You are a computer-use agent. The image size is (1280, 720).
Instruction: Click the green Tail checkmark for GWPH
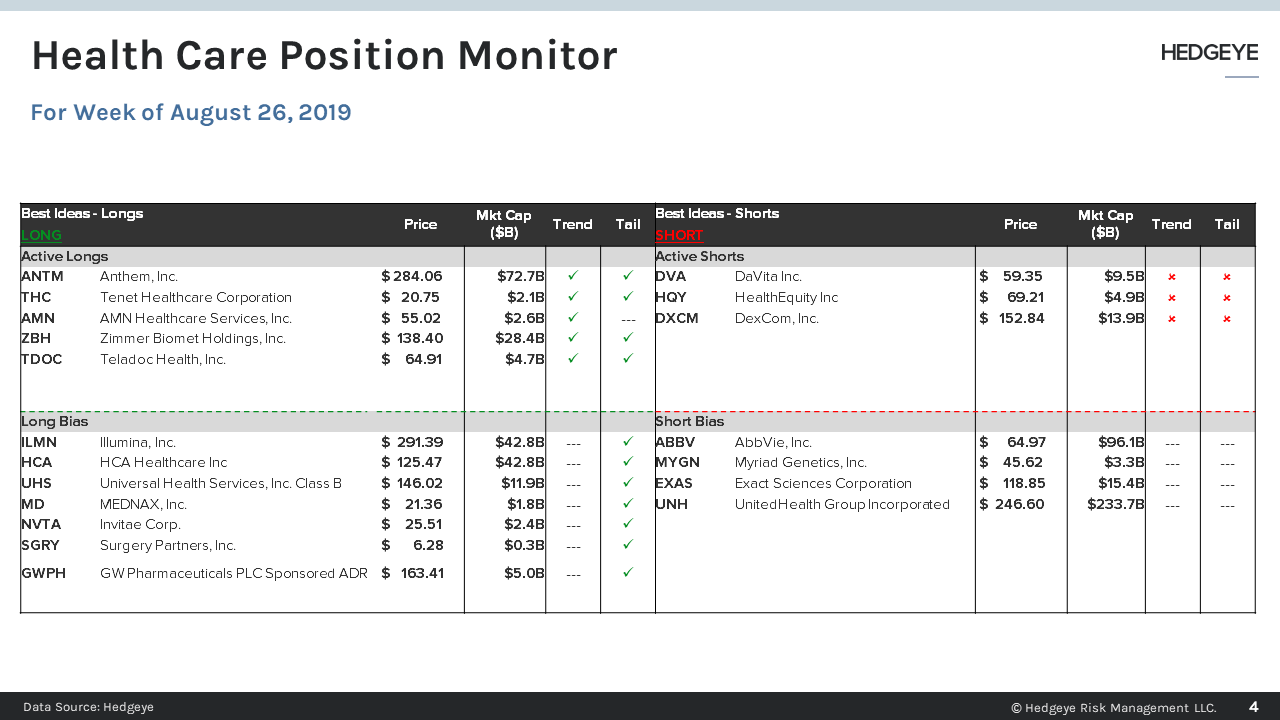628,573
